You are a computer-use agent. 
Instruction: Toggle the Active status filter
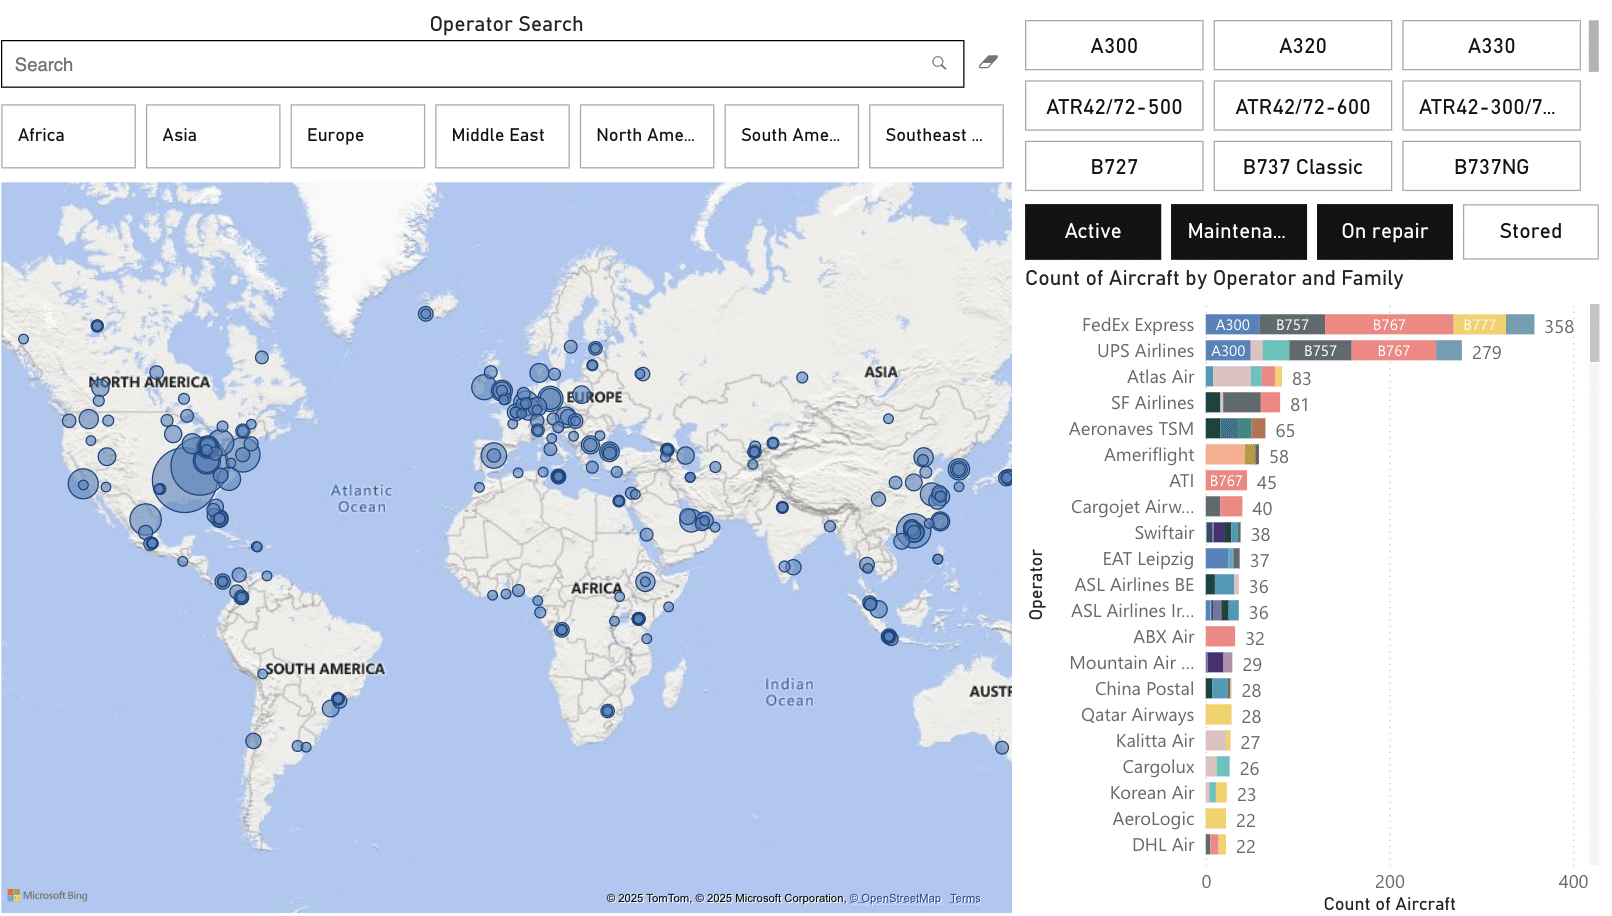coord(1093,231)
